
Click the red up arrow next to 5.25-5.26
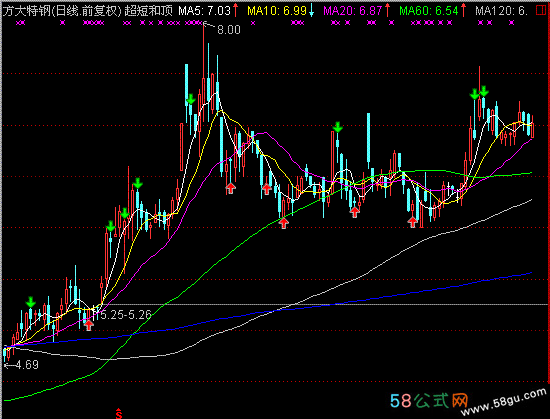pyautogui.click(x=89, y=325)
